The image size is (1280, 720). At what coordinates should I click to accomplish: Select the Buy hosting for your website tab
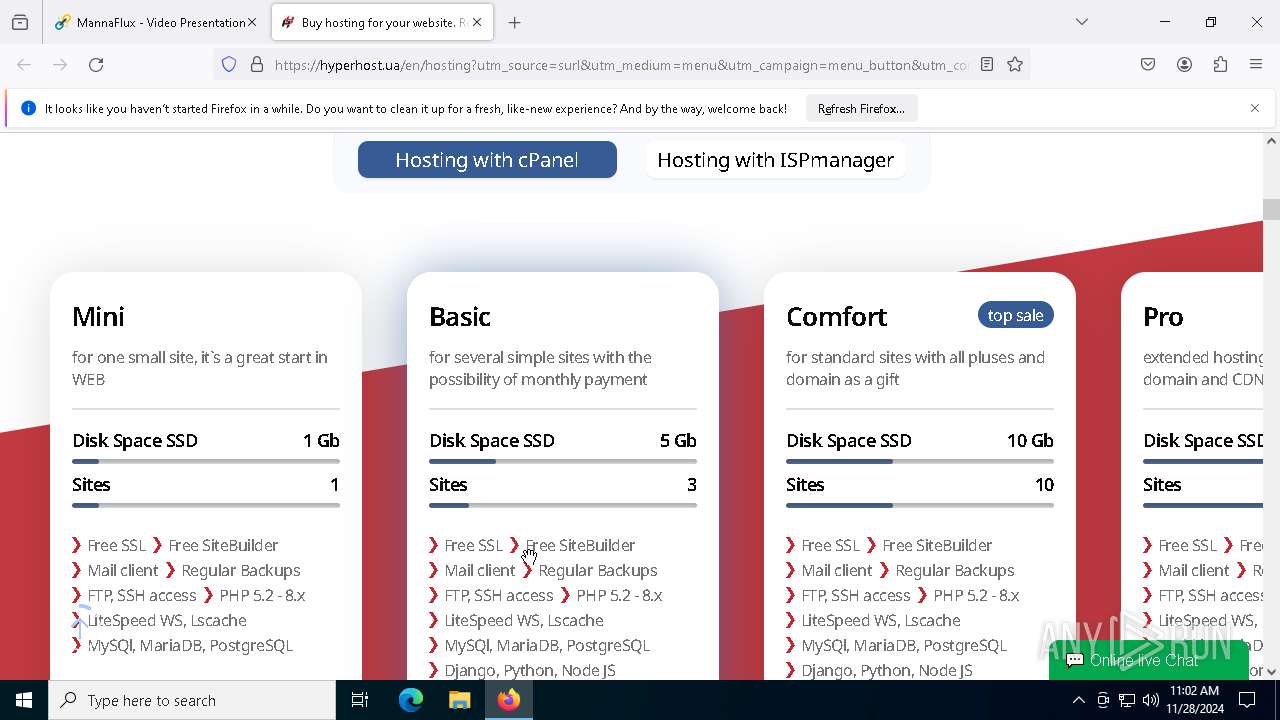[x=383, y=22]
